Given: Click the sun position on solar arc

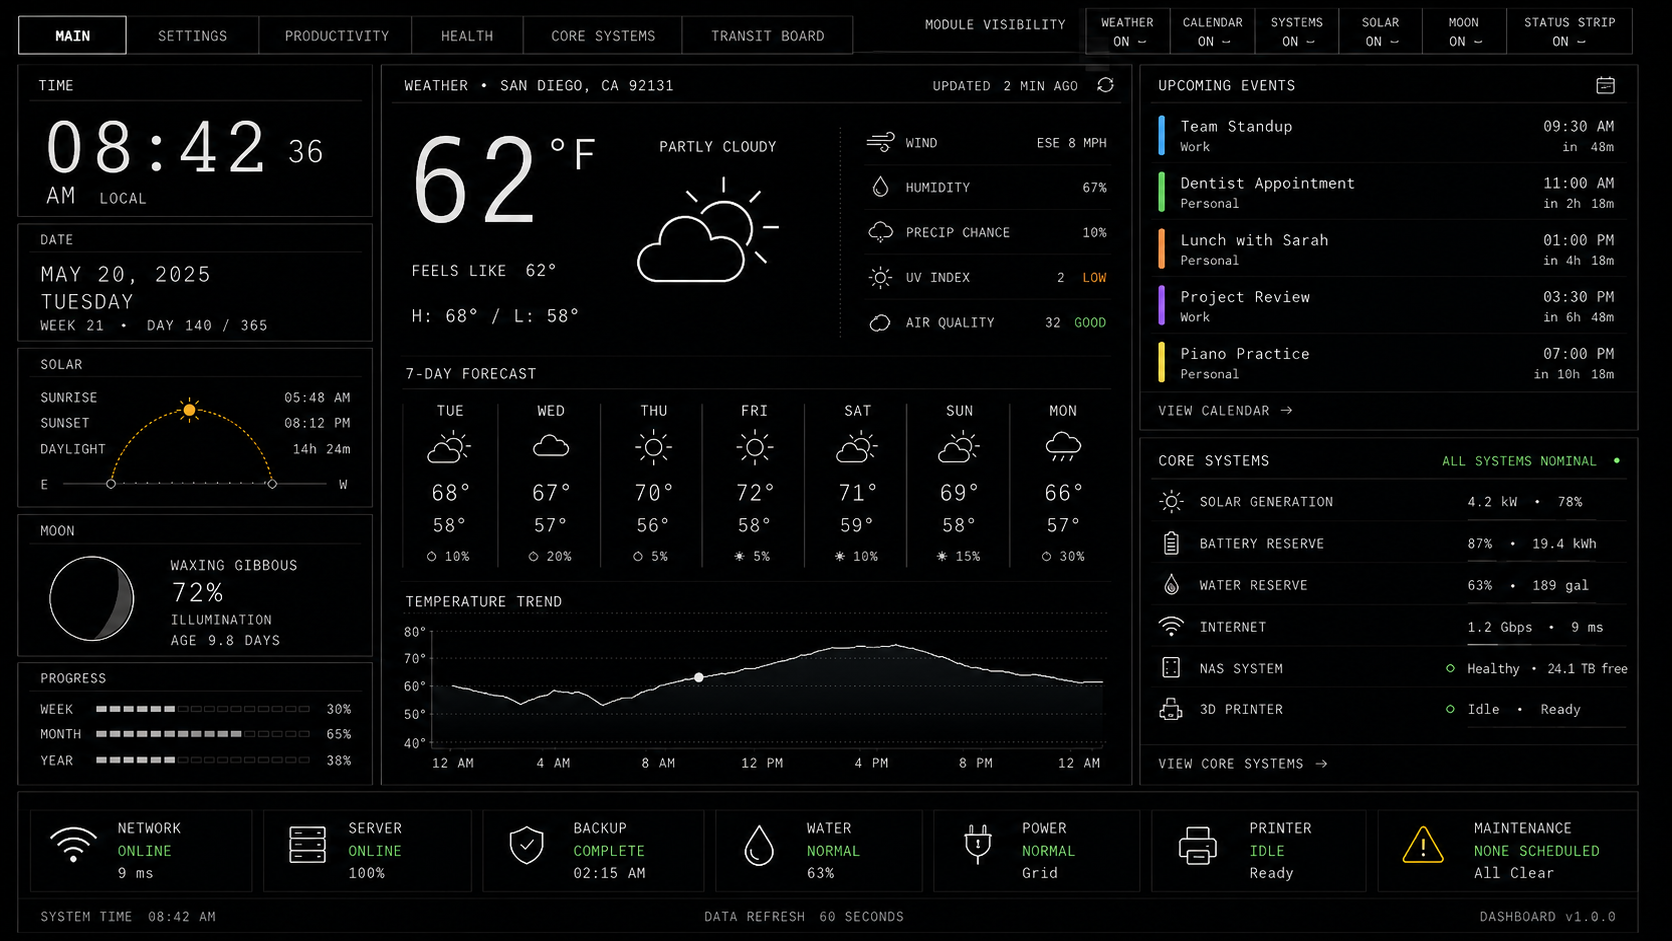Looking at the screenshot, I should pyautogui.click(x=189, y=410).
